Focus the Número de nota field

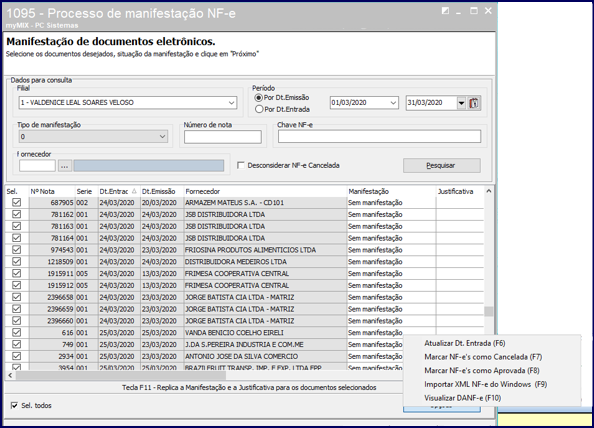pyautogui.click(x=223, y=137)
